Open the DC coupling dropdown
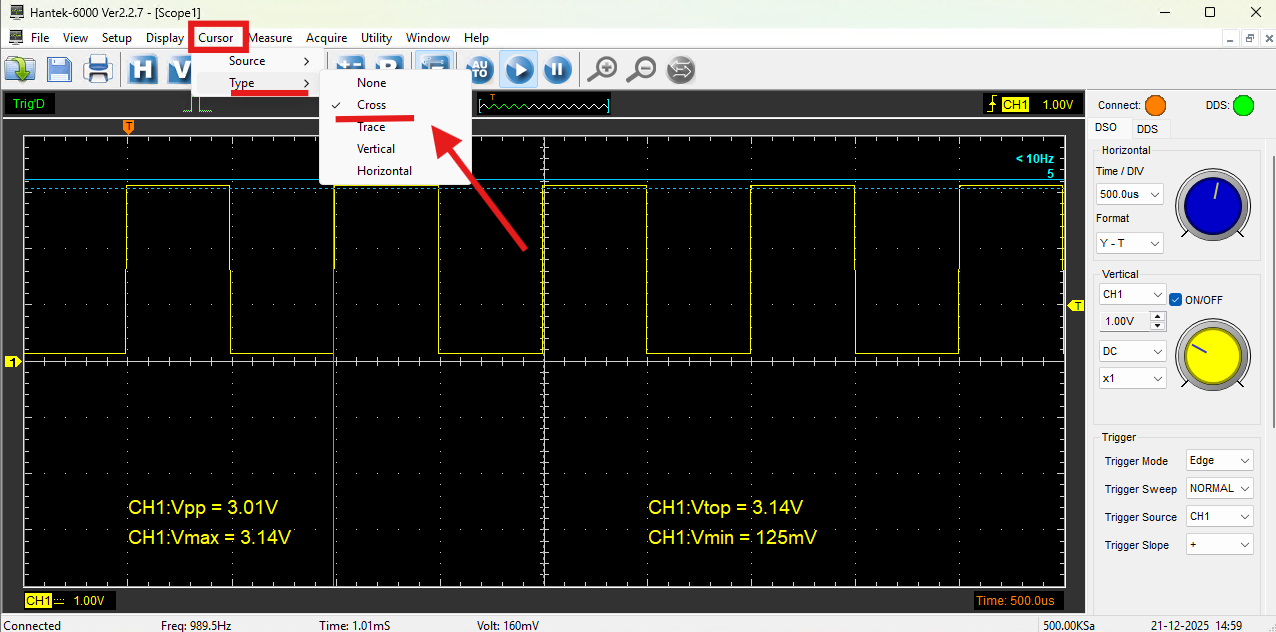Screen dimensions: 1276x632 (x=1133, y=352)
